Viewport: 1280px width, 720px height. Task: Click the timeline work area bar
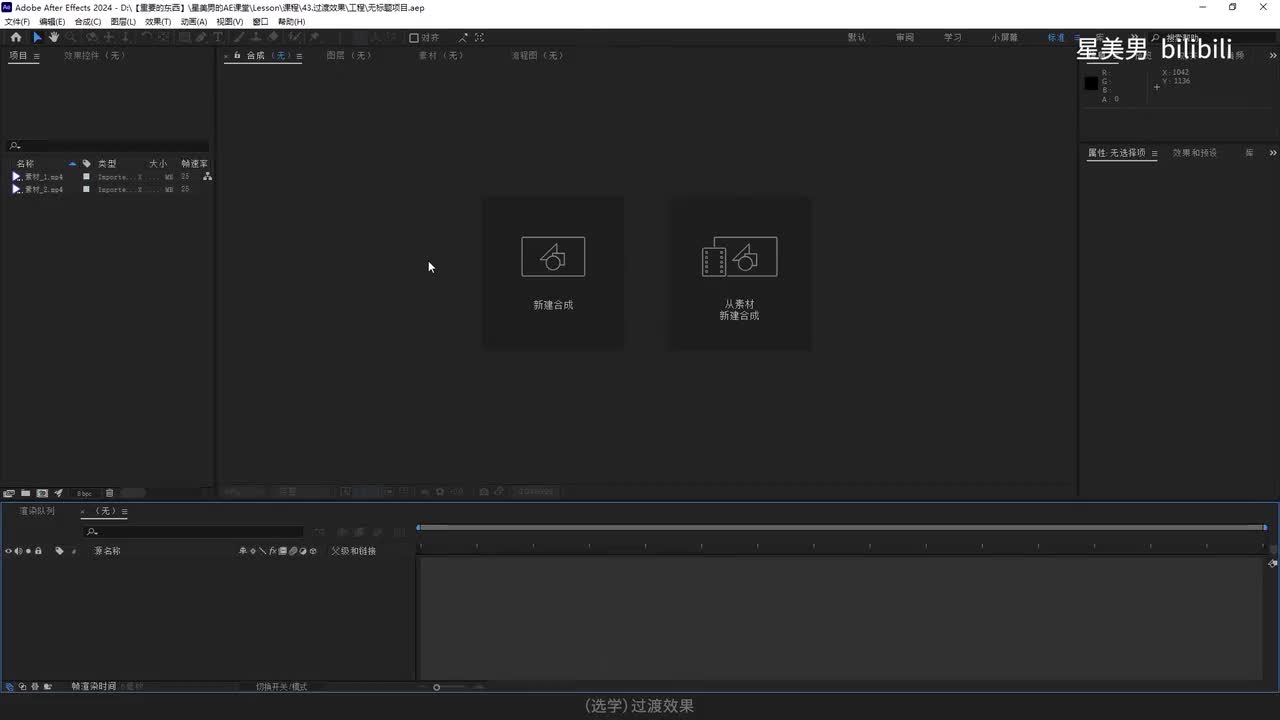tap(842, 527)
